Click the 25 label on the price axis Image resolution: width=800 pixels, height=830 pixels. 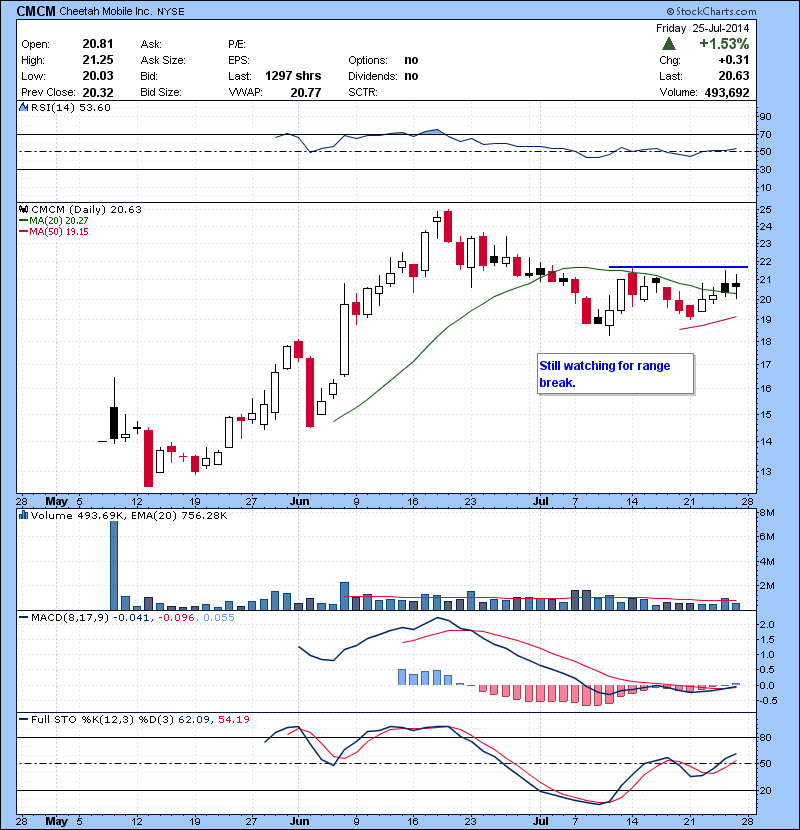pos(766,210)
